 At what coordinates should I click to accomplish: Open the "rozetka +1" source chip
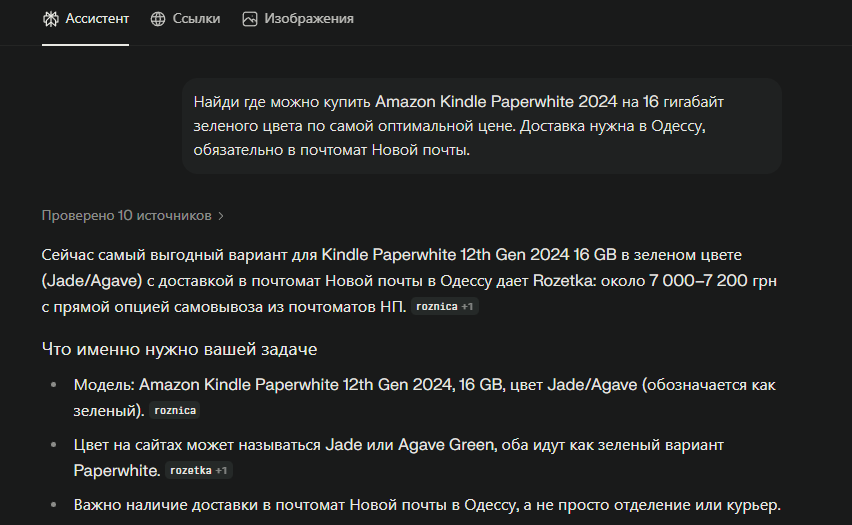(199, 470)
